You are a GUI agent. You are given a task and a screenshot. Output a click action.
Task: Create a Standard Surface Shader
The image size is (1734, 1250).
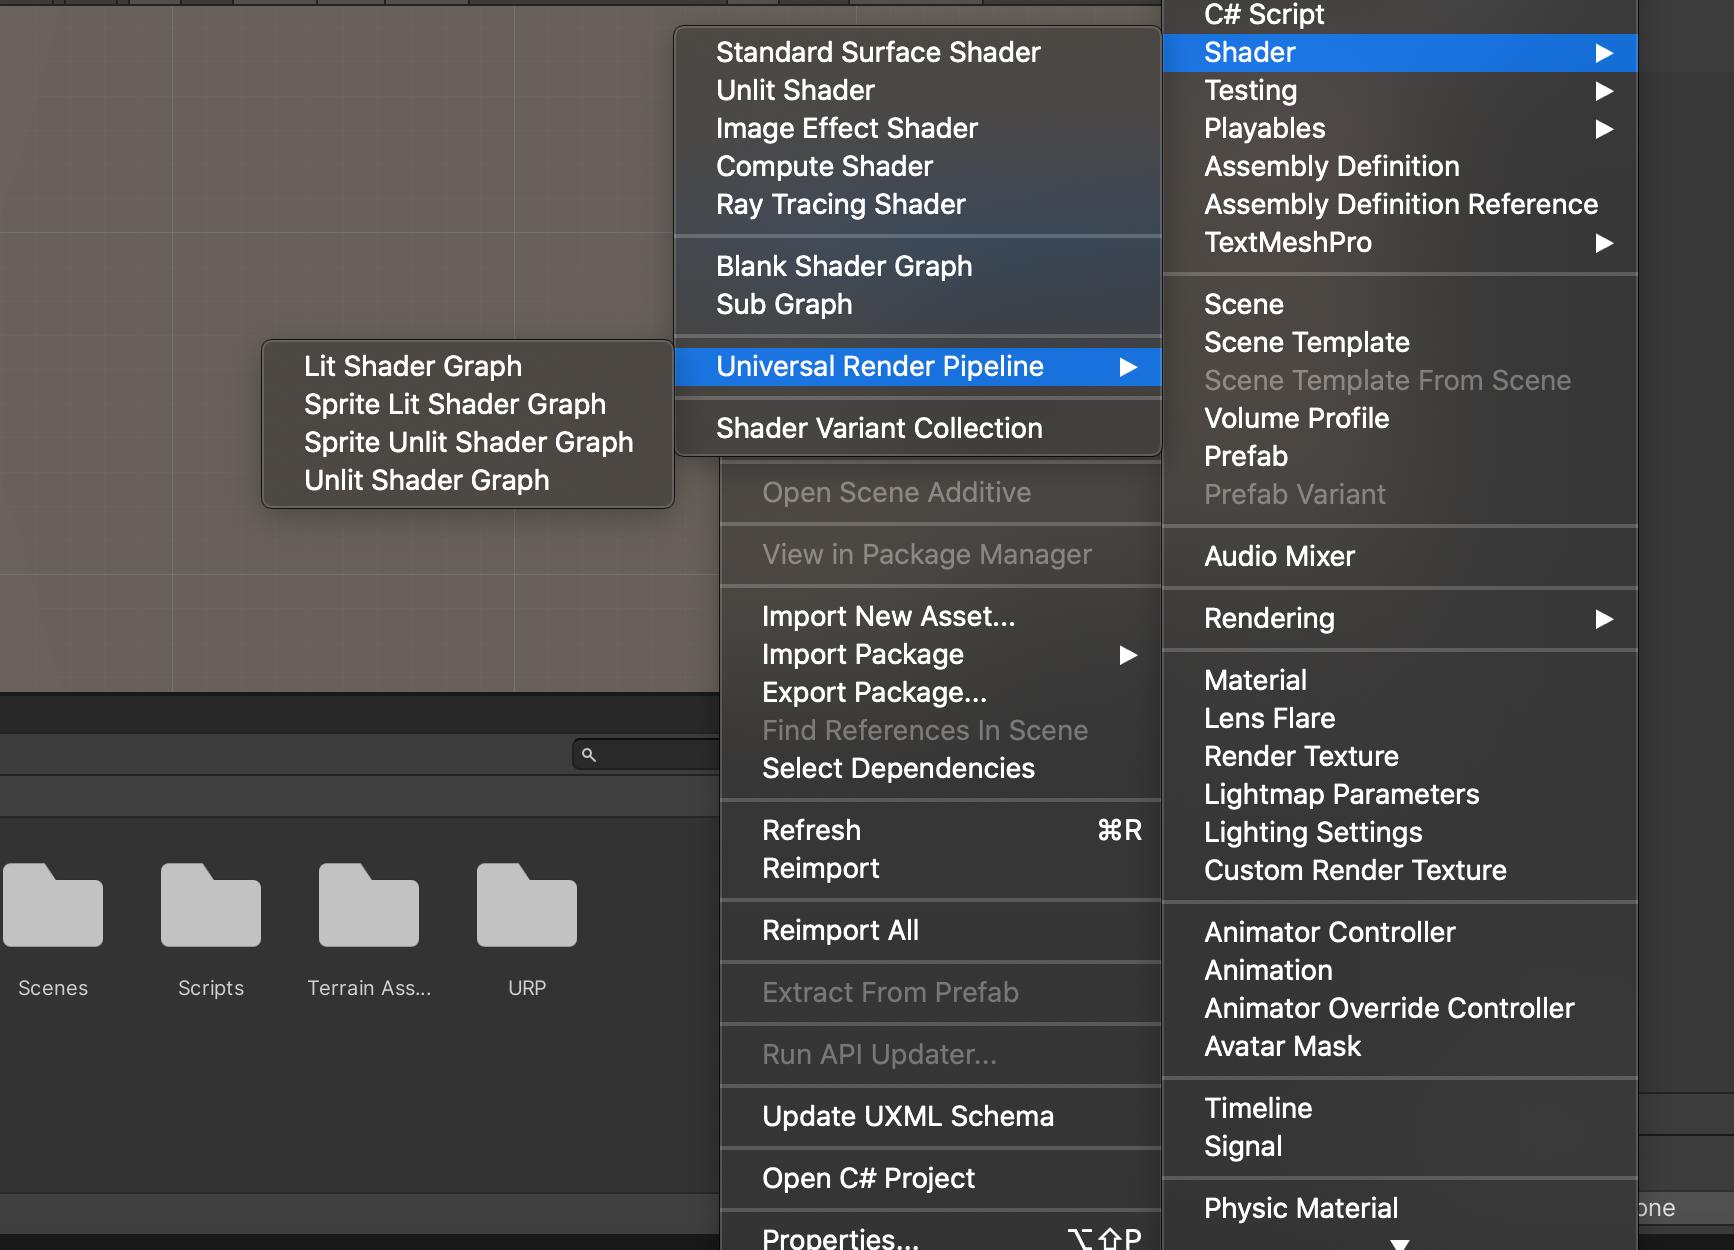click(918, 53)
